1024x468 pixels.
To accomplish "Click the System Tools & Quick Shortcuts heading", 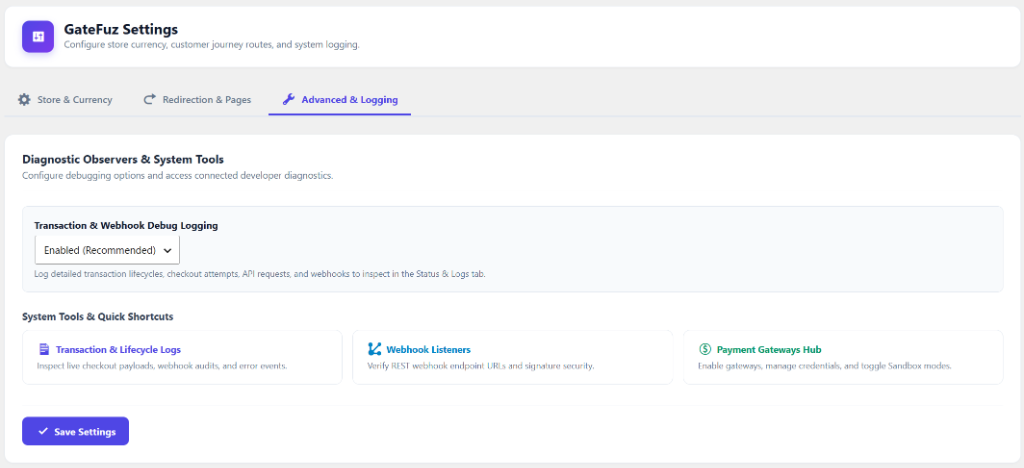I will click(x=98, y=317).
